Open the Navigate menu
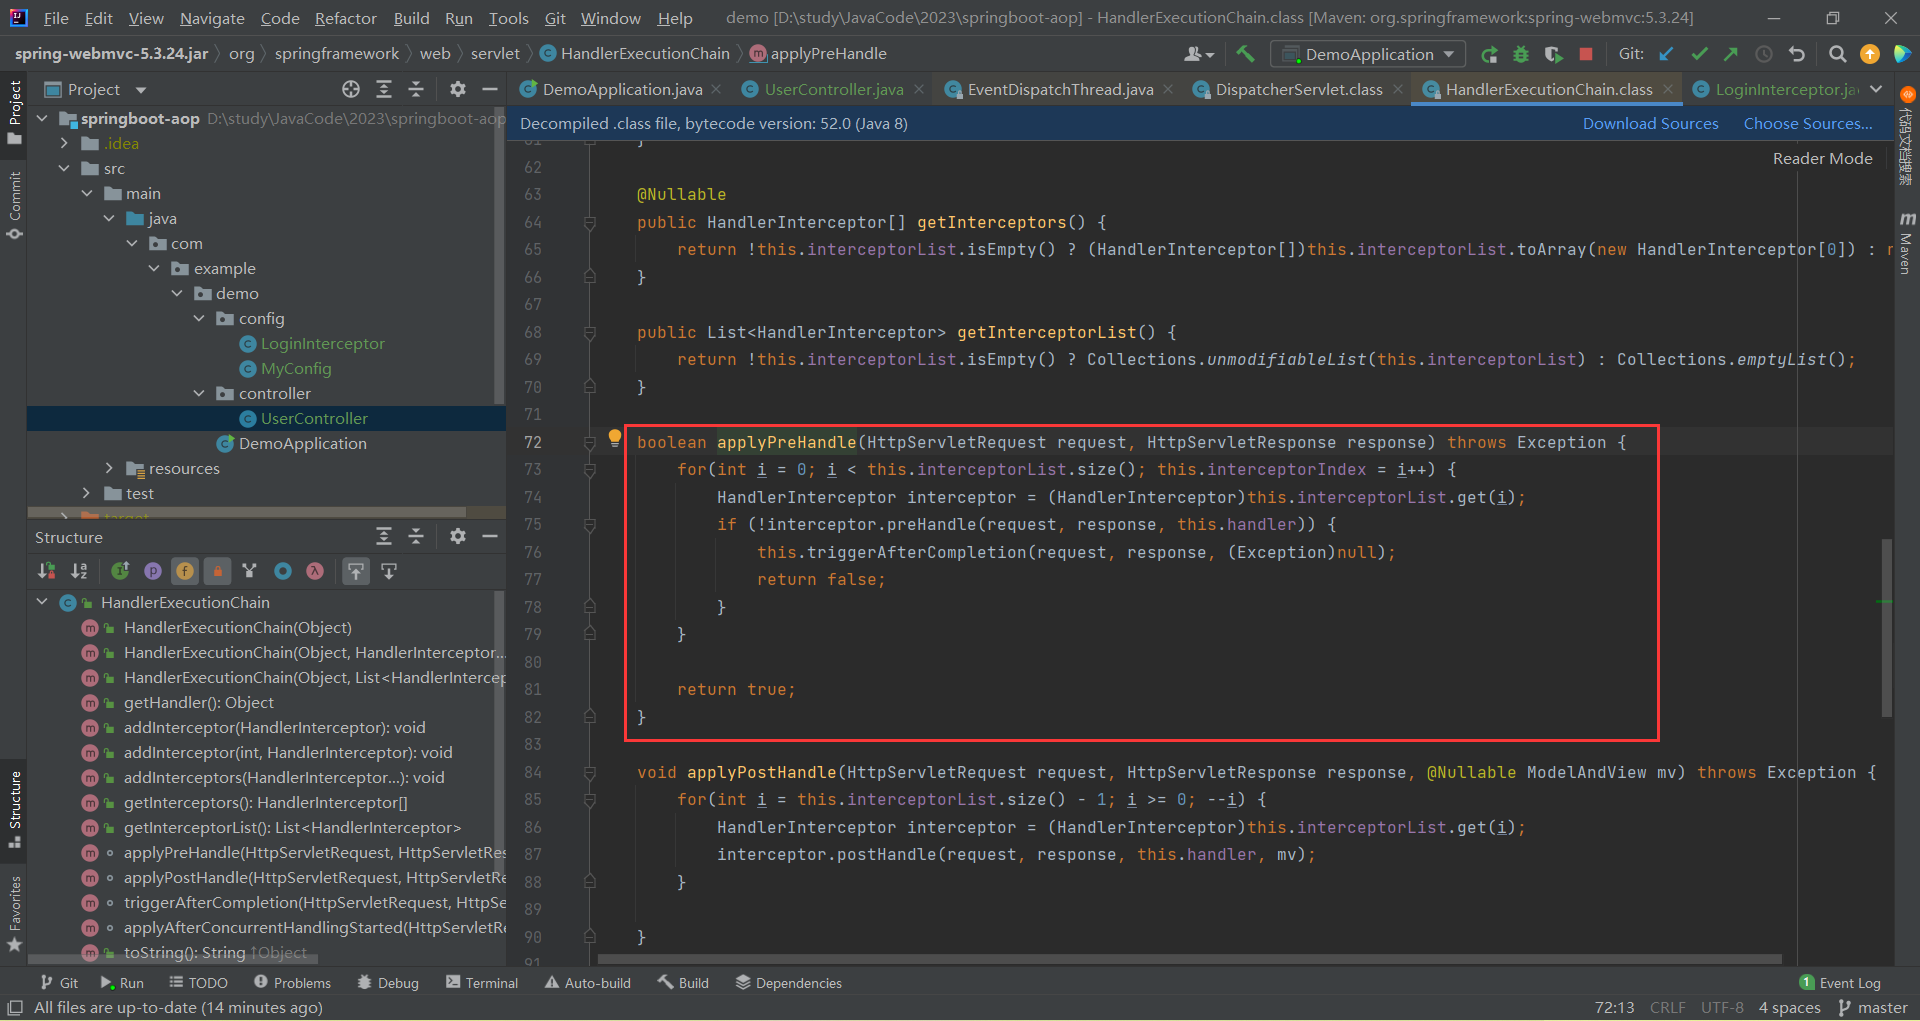 [212, 18]
